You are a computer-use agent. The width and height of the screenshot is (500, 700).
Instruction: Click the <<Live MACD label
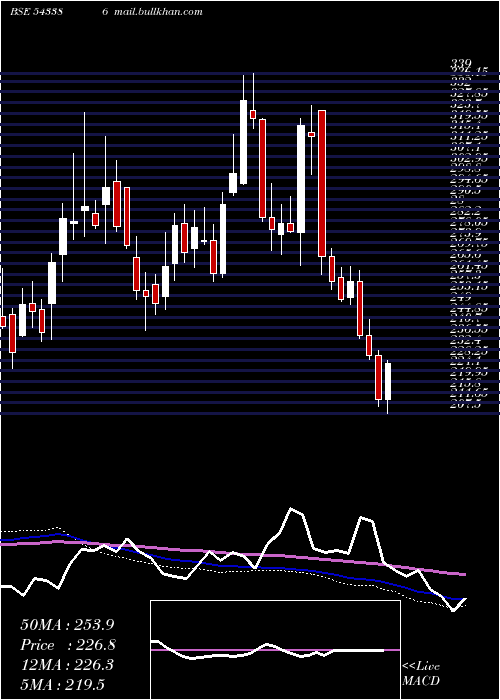click(421, 673)
